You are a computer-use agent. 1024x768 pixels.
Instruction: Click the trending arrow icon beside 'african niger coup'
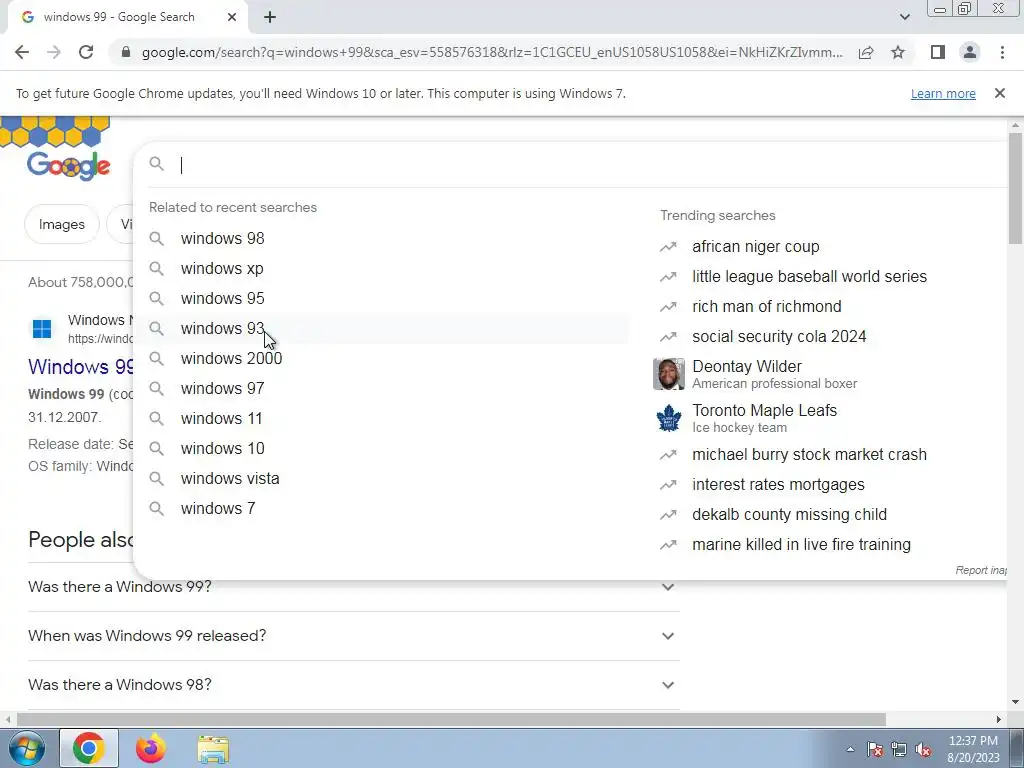667,246
